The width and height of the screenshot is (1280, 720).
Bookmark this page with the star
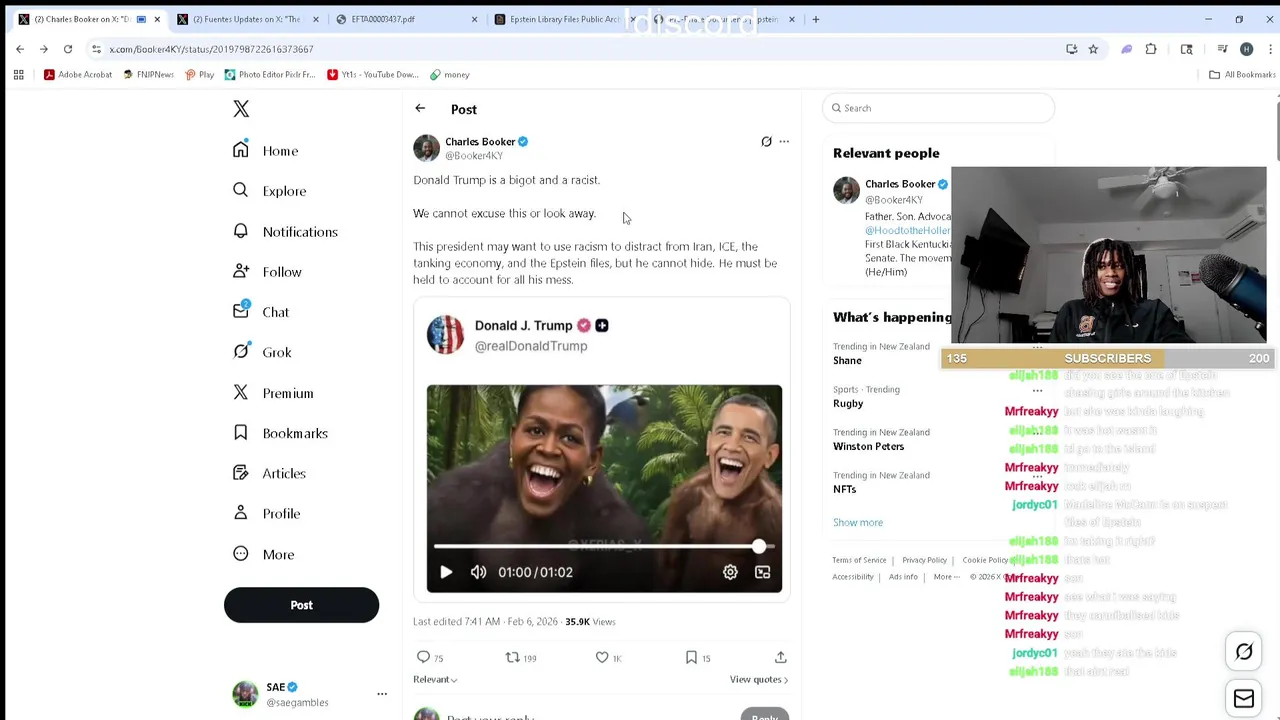1093,49
